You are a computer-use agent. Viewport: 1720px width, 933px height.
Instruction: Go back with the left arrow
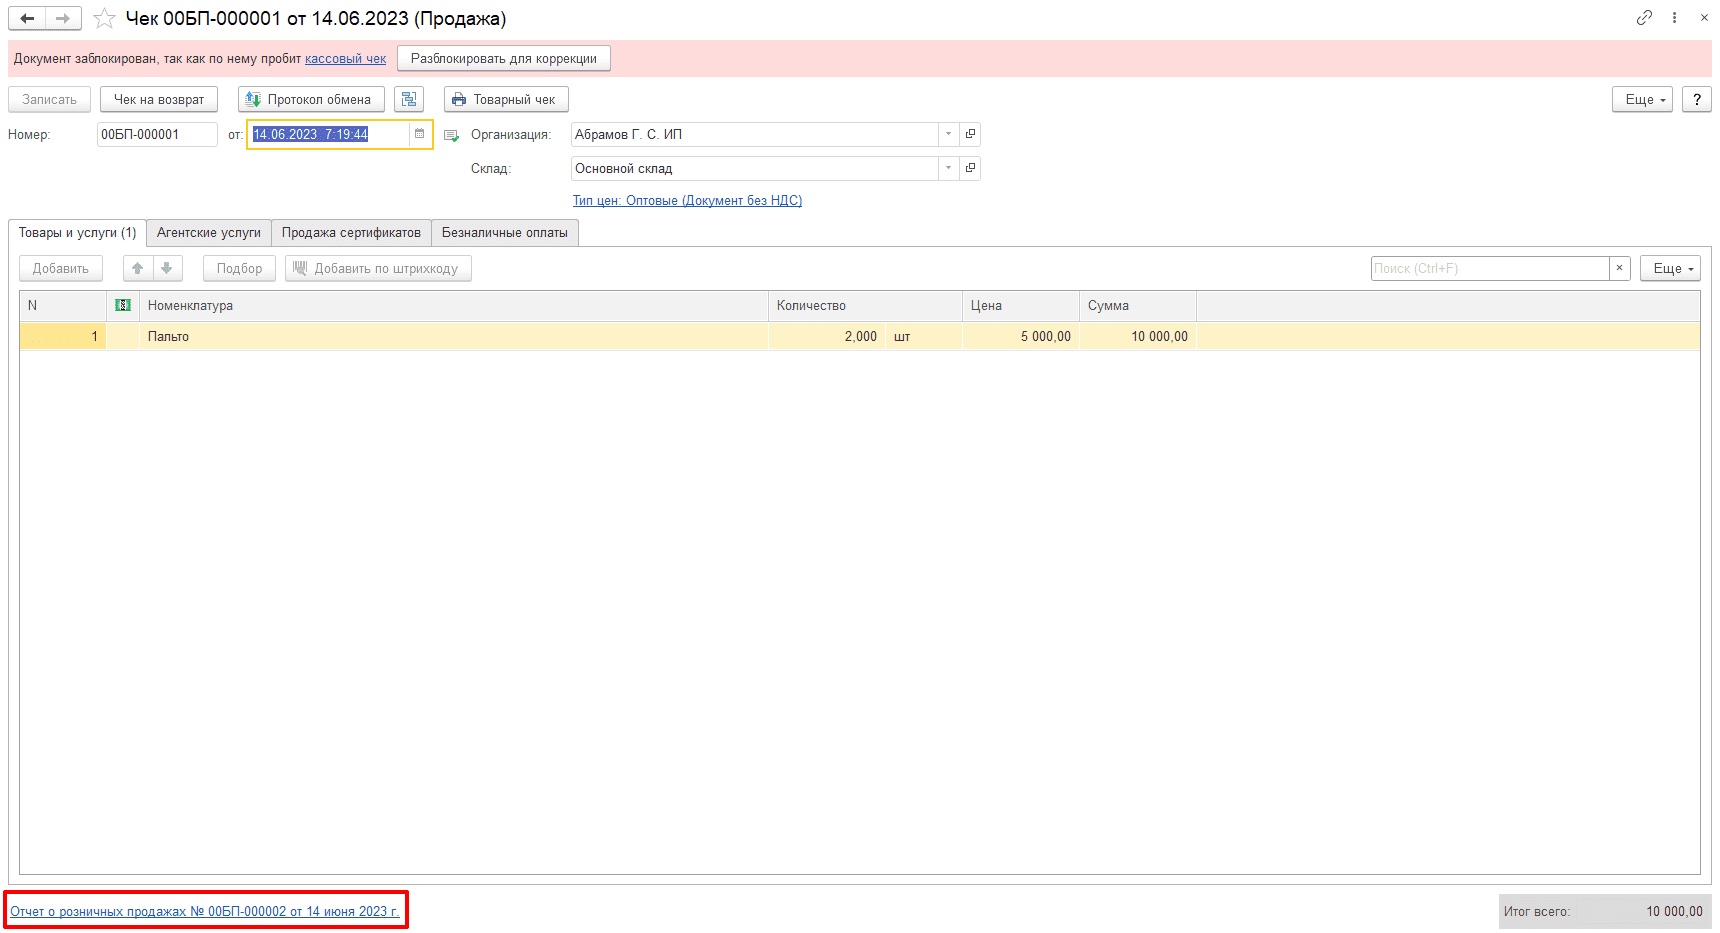coord(27,18)
